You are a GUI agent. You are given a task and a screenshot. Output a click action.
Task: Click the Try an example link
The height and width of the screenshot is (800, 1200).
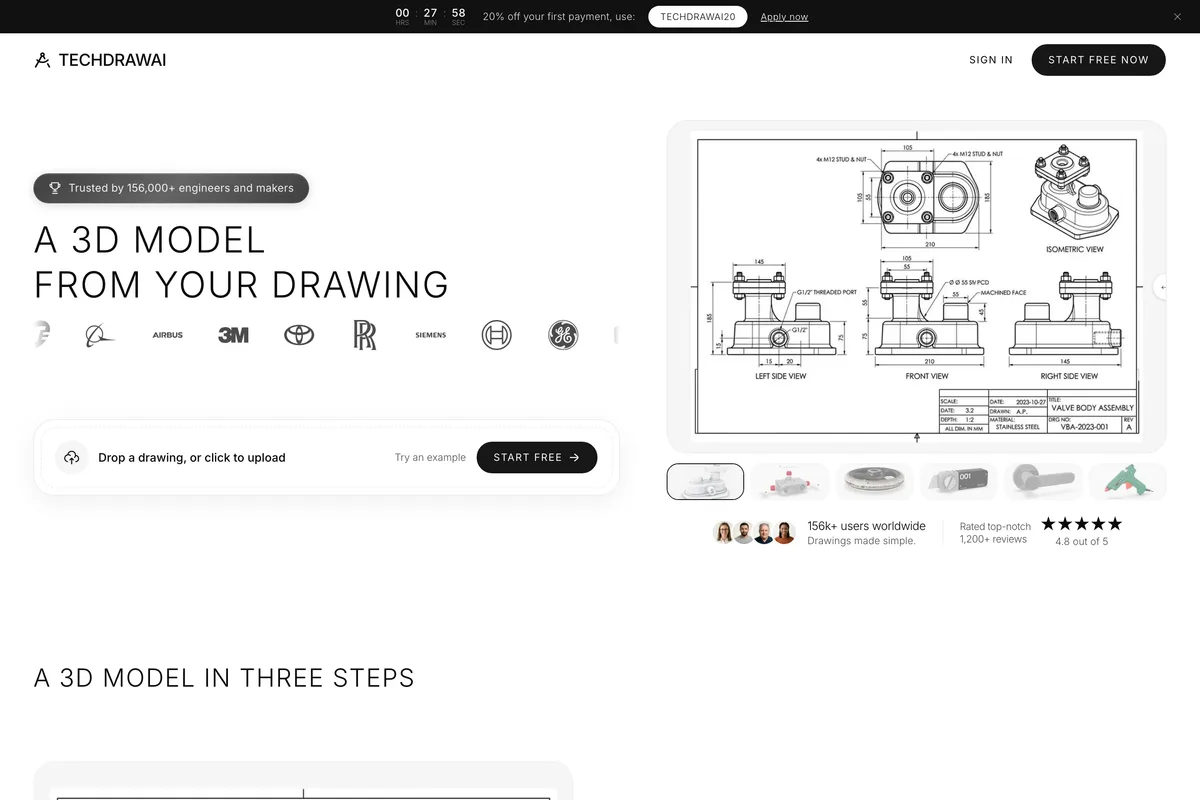430,458
